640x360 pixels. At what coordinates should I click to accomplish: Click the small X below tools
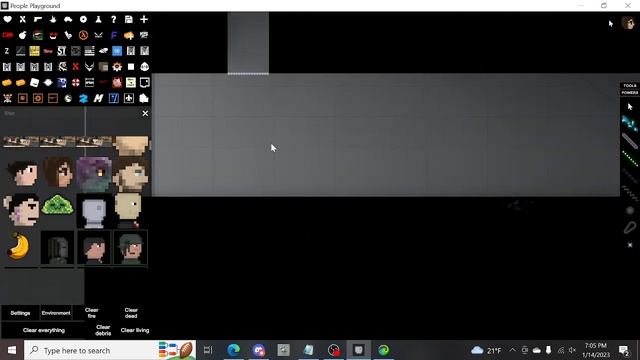[630, 245]
